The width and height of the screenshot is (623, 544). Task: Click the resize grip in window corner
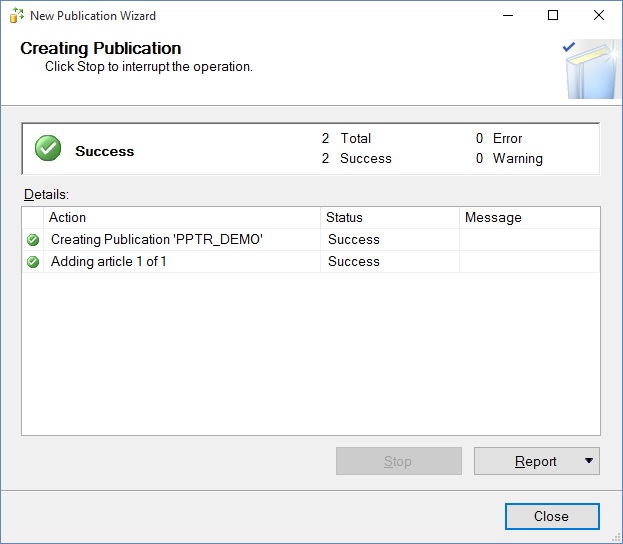pos(615,537)
